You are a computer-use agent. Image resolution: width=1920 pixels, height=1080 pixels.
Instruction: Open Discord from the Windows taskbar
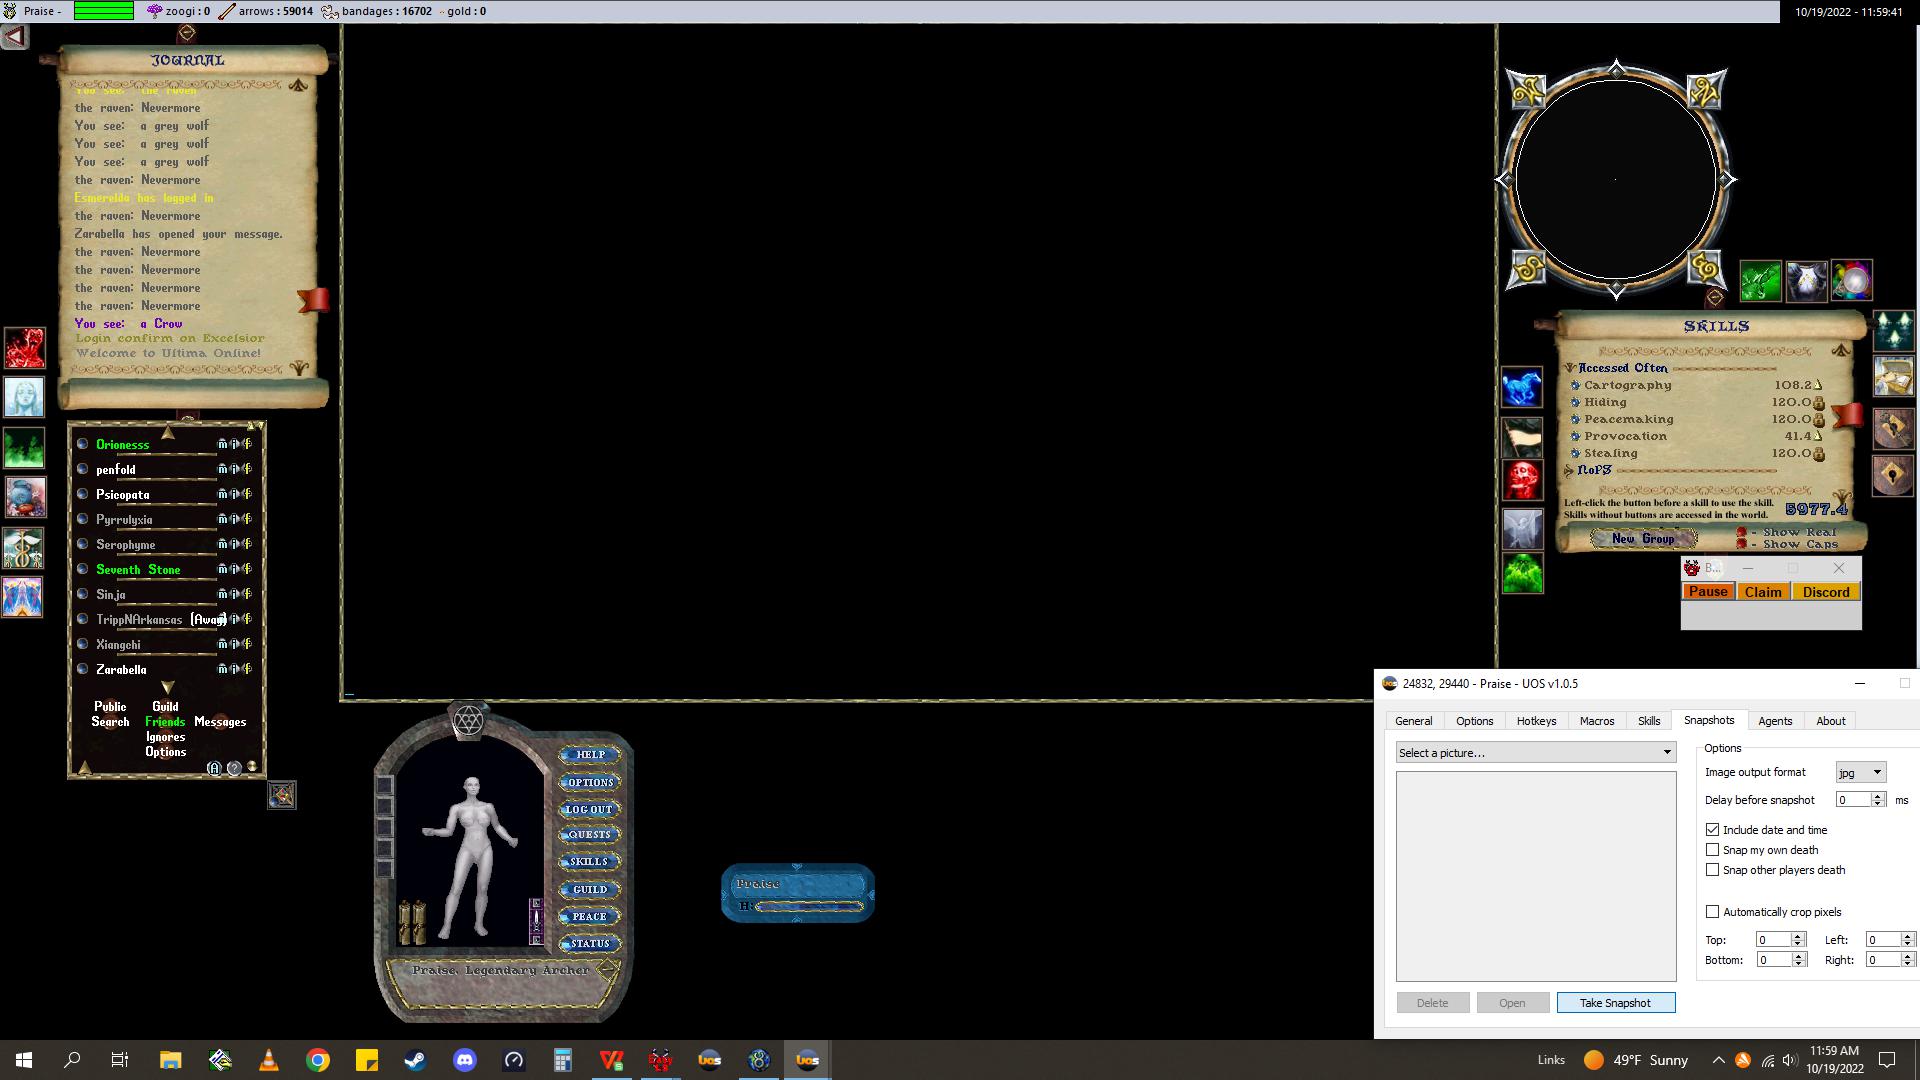pos(465,1060)
